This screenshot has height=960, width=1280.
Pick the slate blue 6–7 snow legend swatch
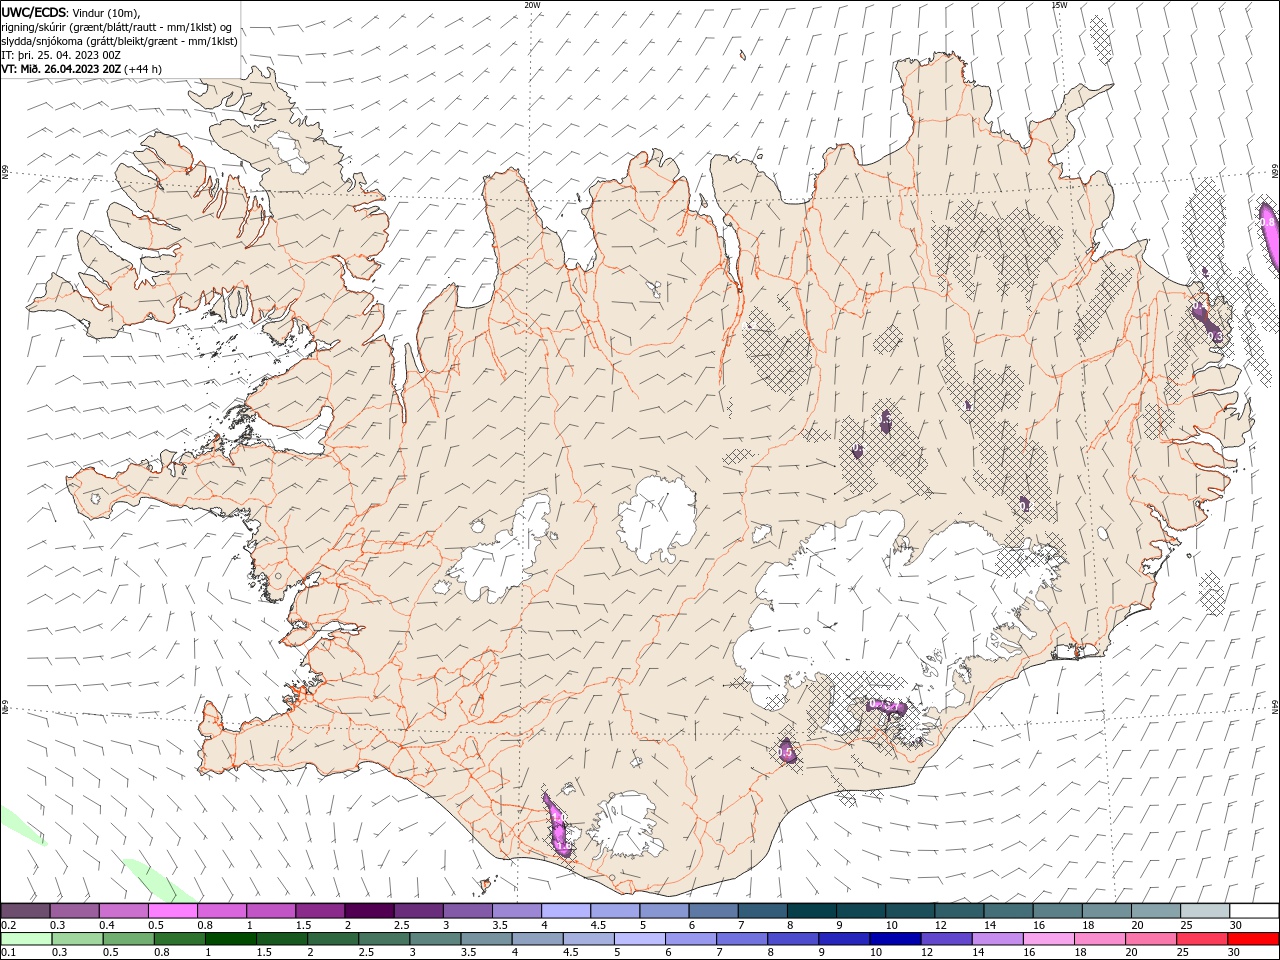[712, 911]
